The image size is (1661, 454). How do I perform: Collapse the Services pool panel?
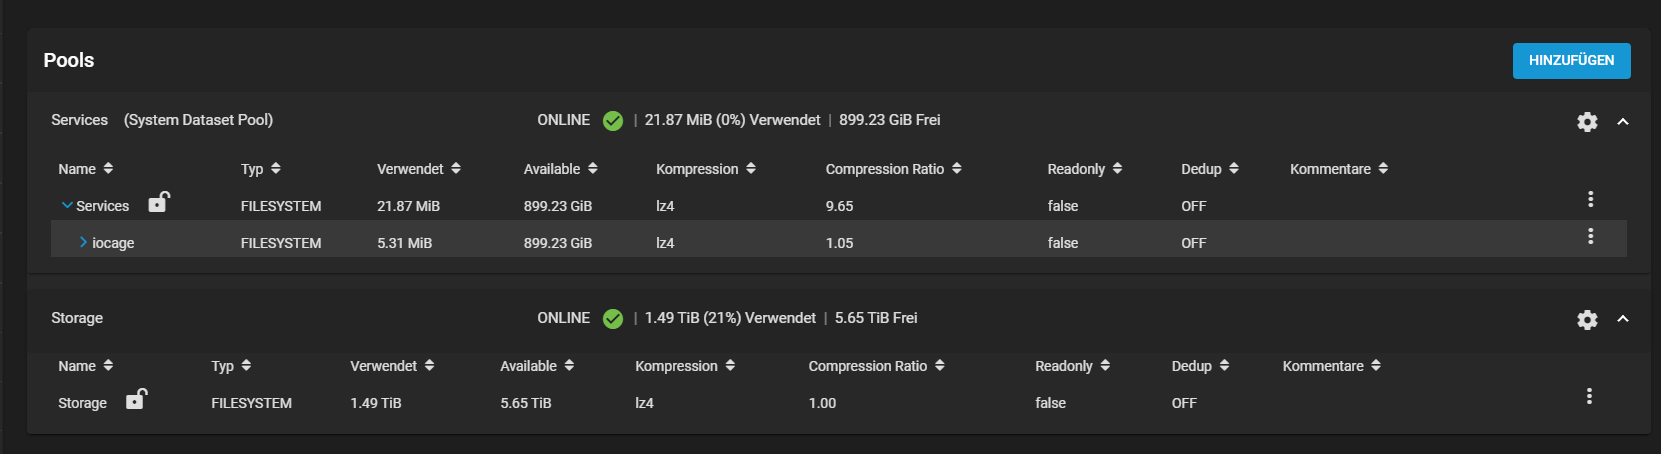(1623, 122)
